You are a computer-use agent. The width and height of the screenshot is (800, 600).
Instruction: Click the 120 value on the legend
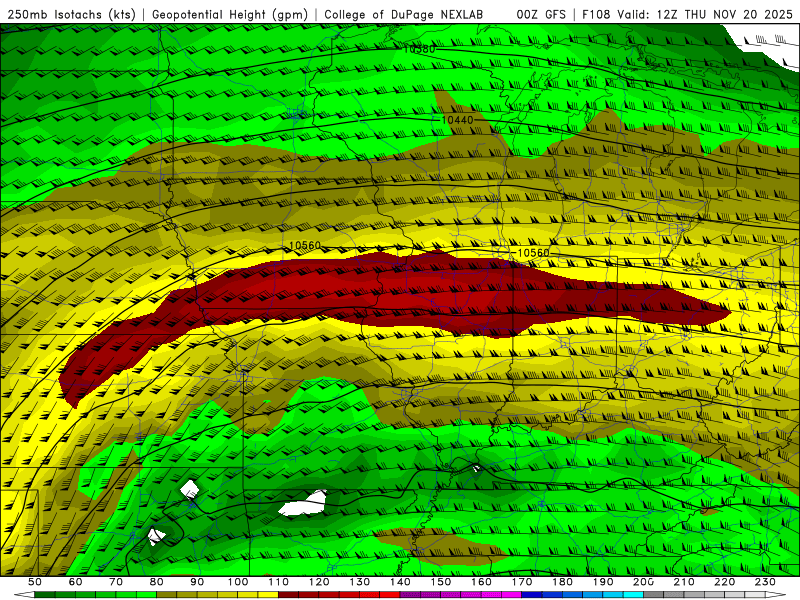tap(319, 582)
